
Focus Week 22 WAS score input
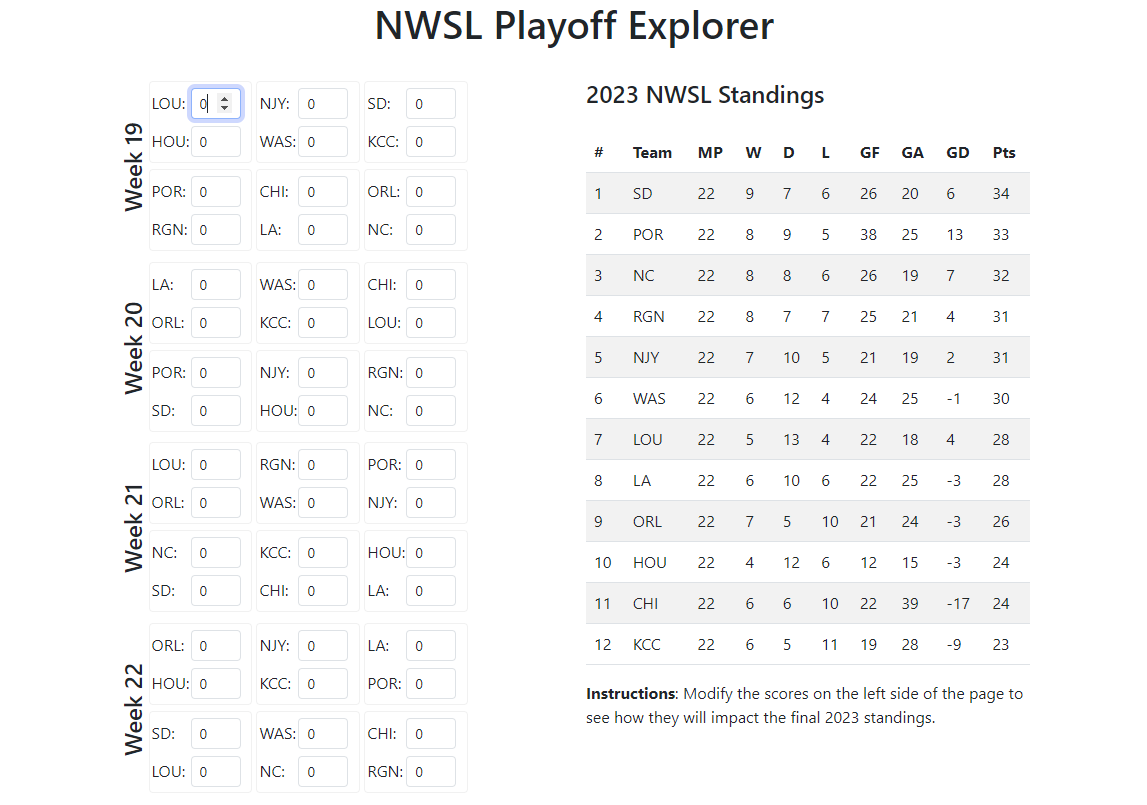[x=323, y=734]
